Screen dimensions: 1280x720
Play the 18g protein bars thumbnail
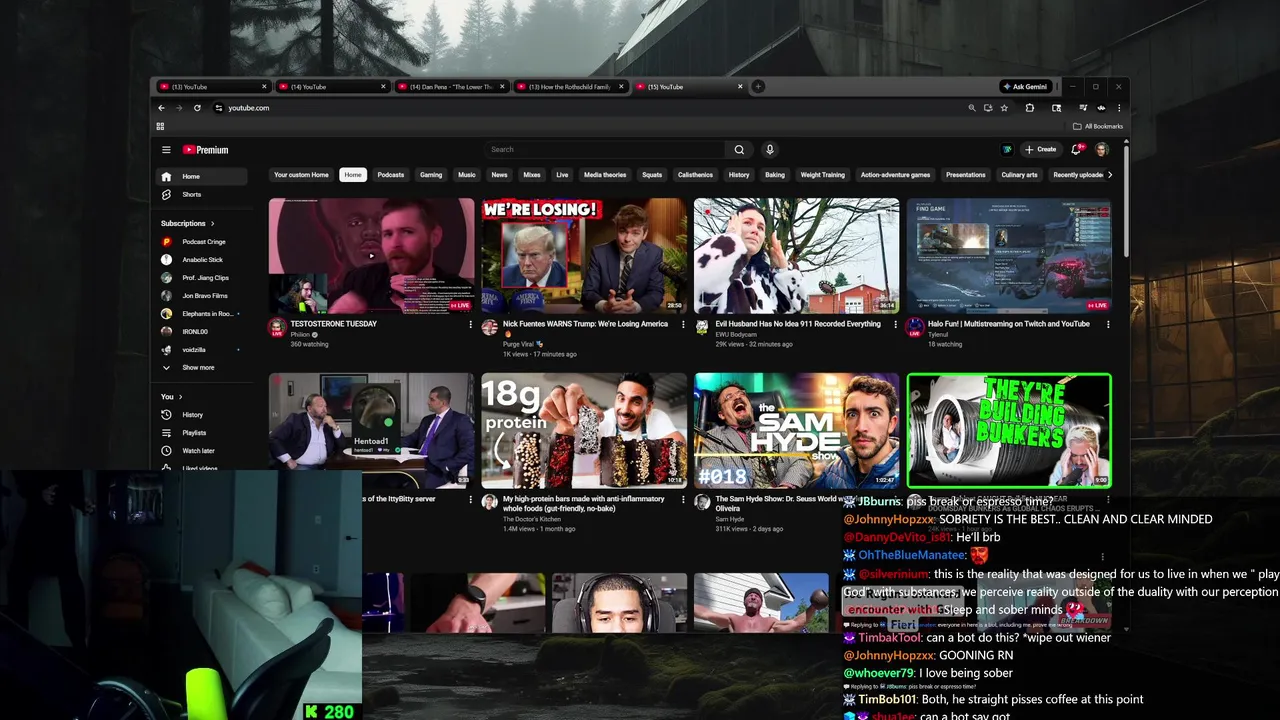pos(584,431)
